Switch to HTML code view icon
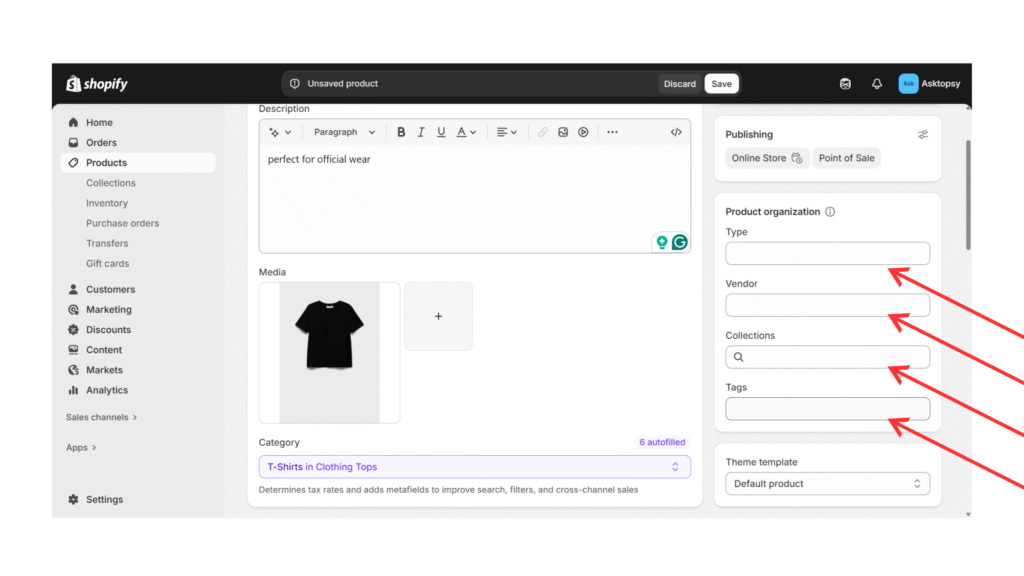The width and height of the screenshot is (1024, 576). point(676,132)
